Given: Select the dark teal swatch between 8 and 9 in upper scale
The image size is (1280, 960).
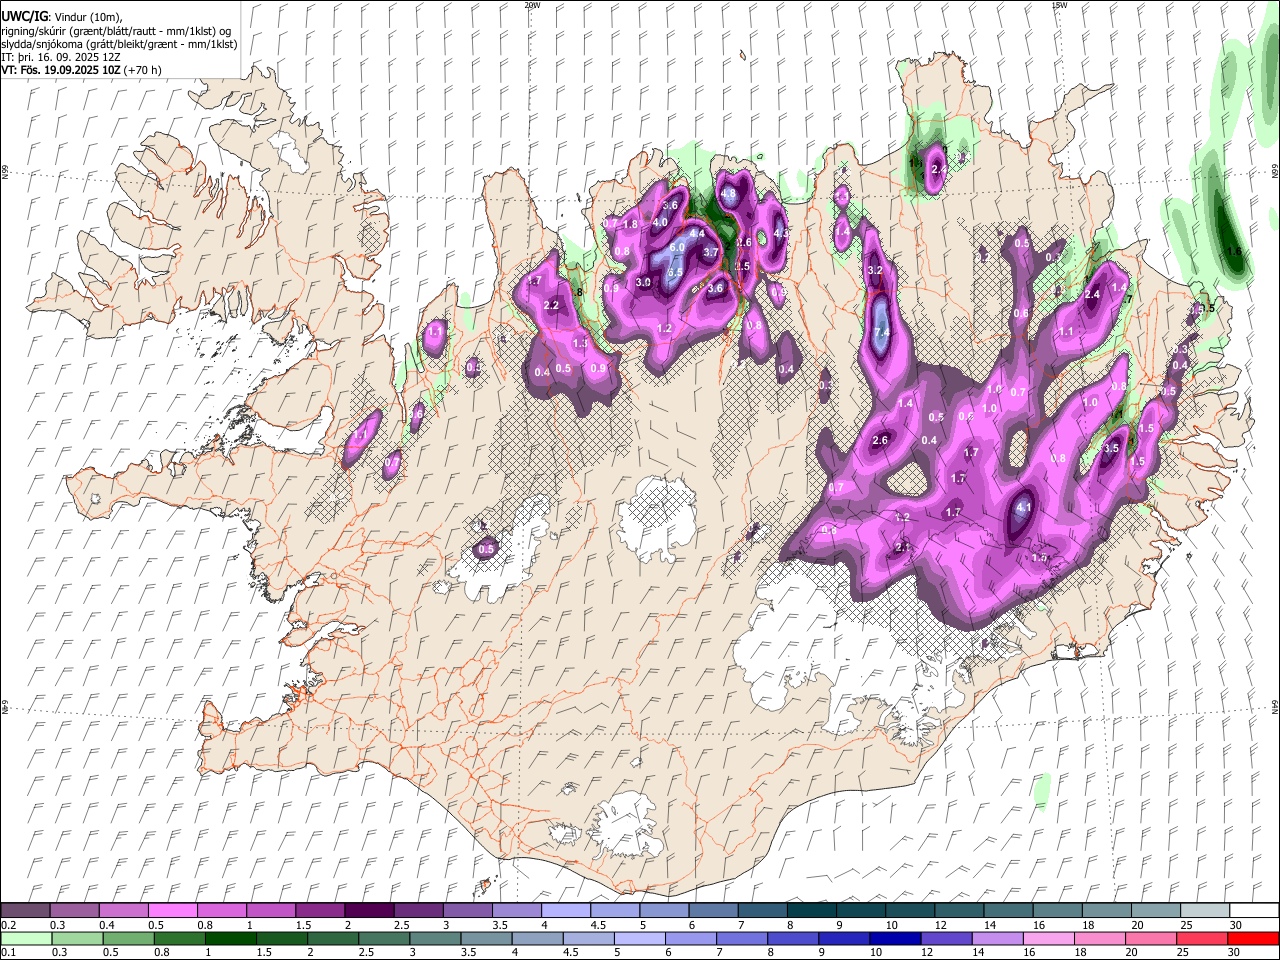Looking at the screenshot, I should click(813, 911).
